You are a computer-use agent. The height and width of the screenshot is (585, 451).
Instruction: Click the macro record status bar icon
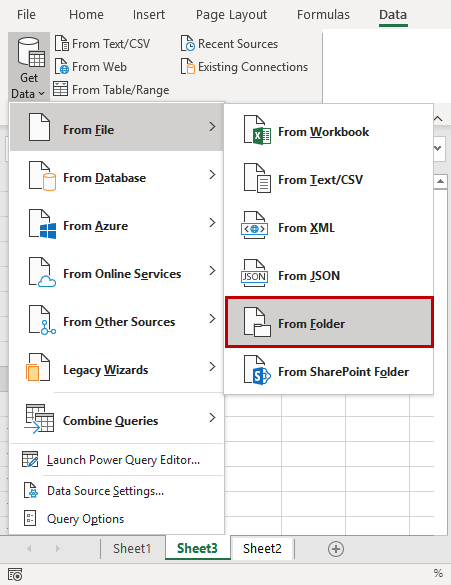15,574
